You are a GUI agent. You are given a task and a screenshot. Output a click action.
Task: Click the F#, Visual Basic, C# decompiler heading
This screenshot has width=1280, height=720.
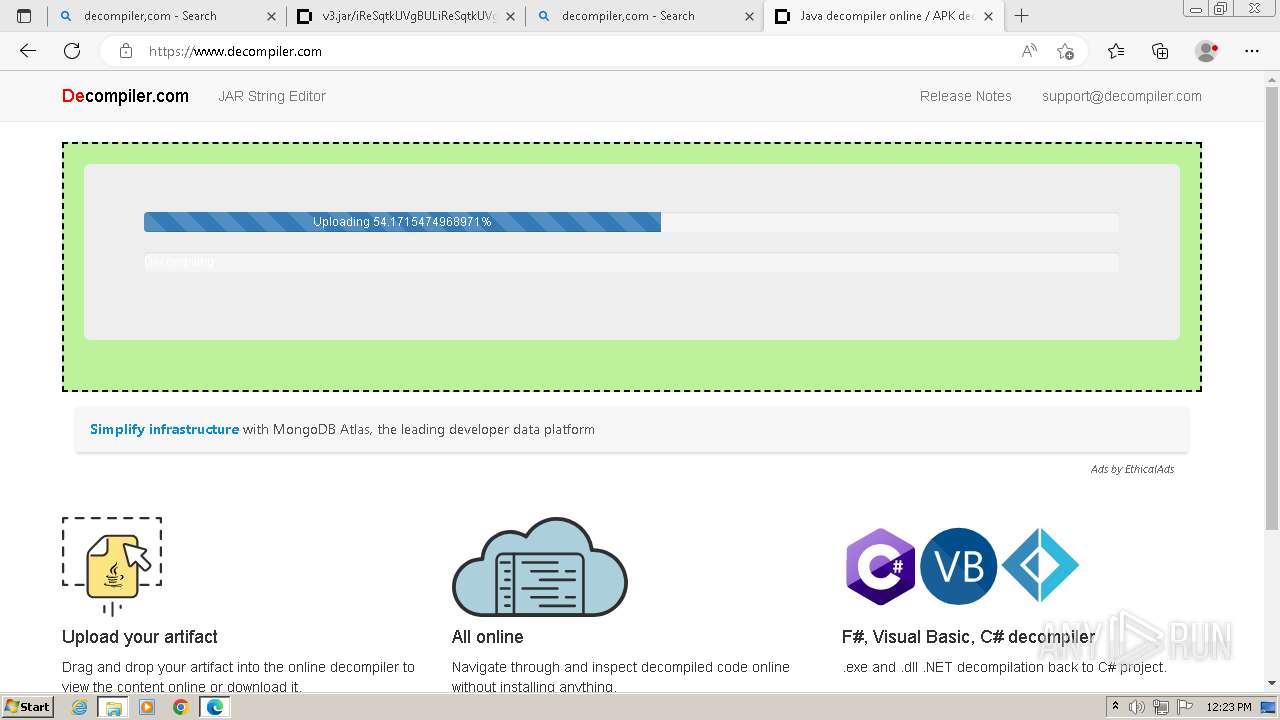coord(968,637)
